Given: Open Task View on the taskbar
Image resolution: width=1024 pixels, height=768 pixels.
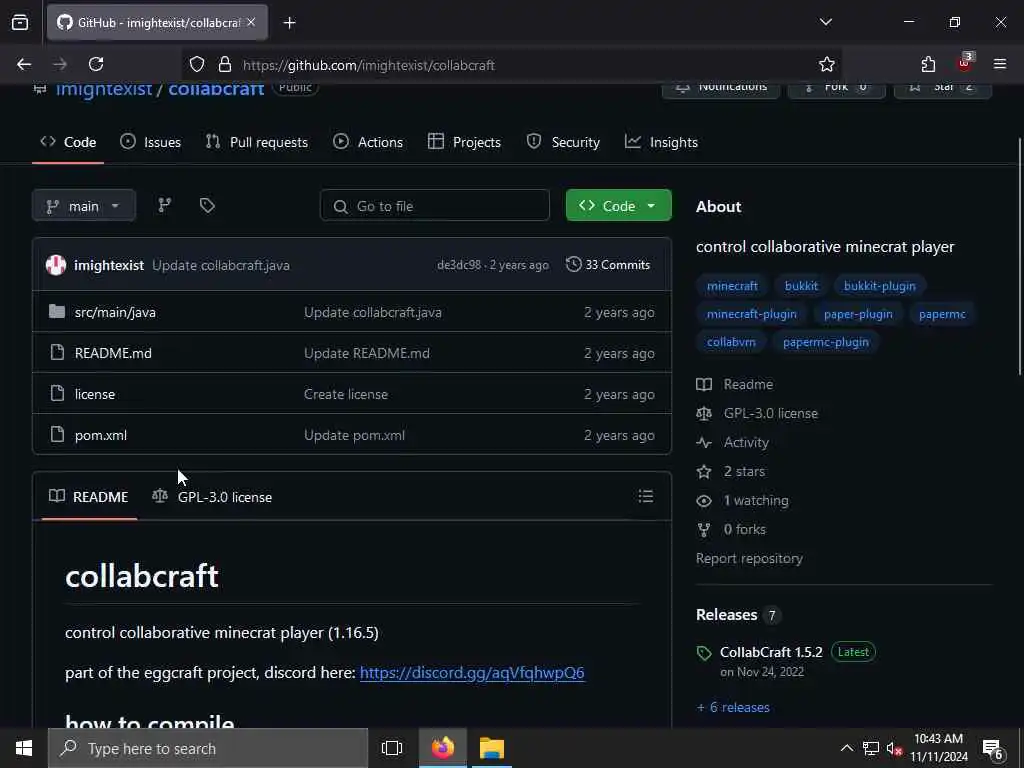Looking at the screenshot, I should tap(392, 748).
